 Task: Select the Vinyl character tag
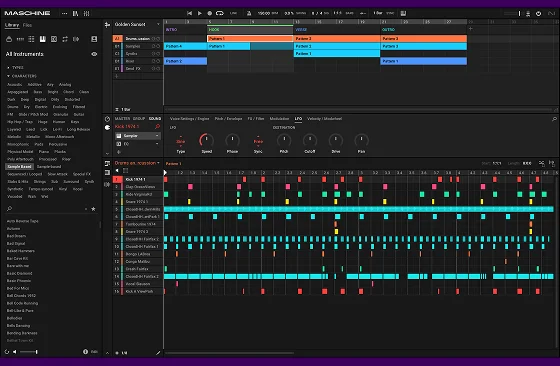click(x=63, y=189)
